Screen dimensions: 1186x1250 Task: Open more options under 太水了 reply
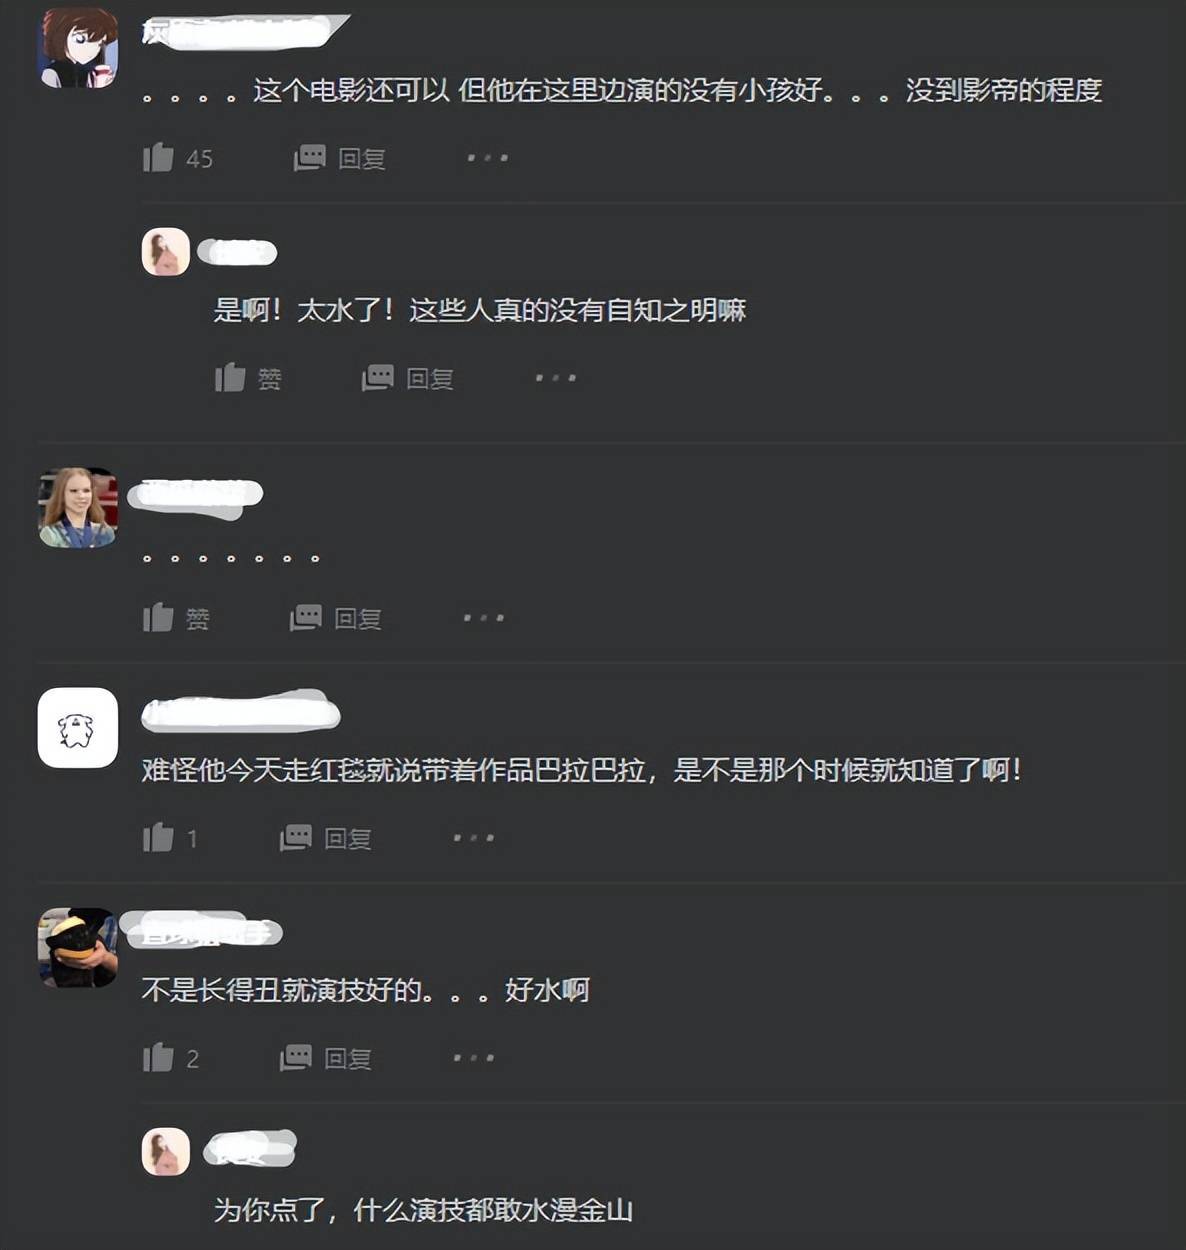pos(555,378)
